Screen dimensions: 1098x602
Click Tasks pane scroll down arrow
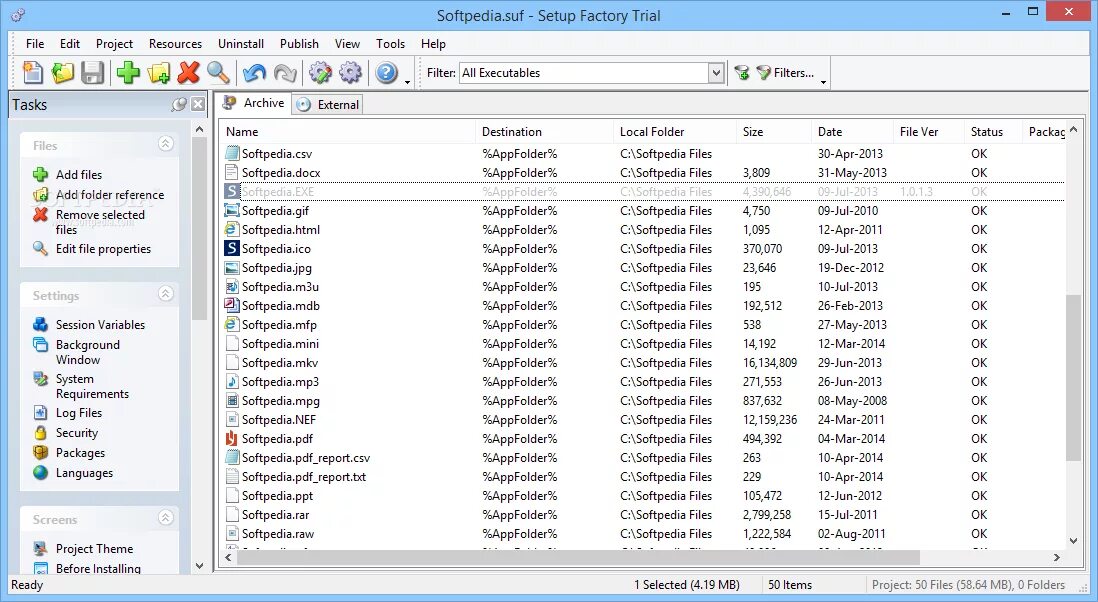[x=200, y=566]
